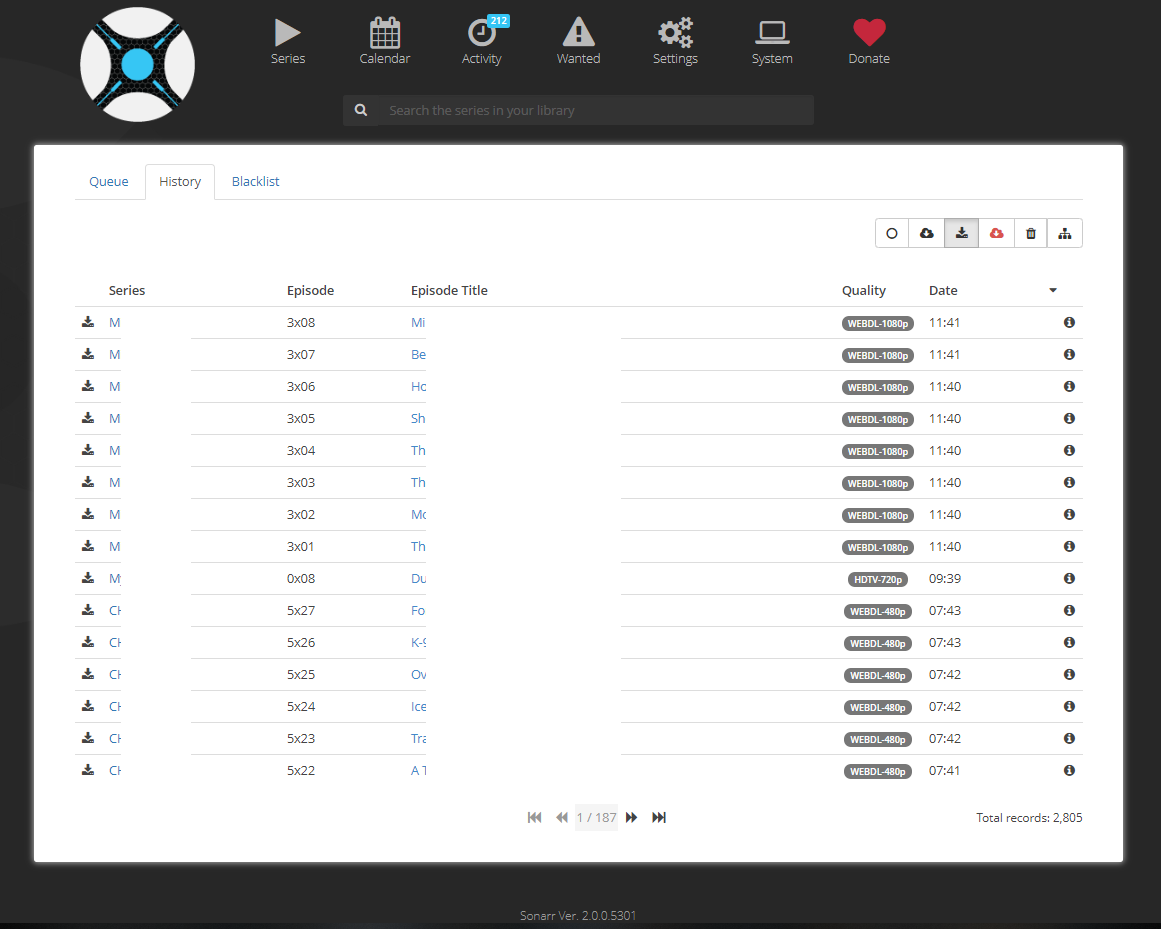Filter history by imported downloads
The height and width of the screenshot is (929, 1161).
tap(961, 233)
